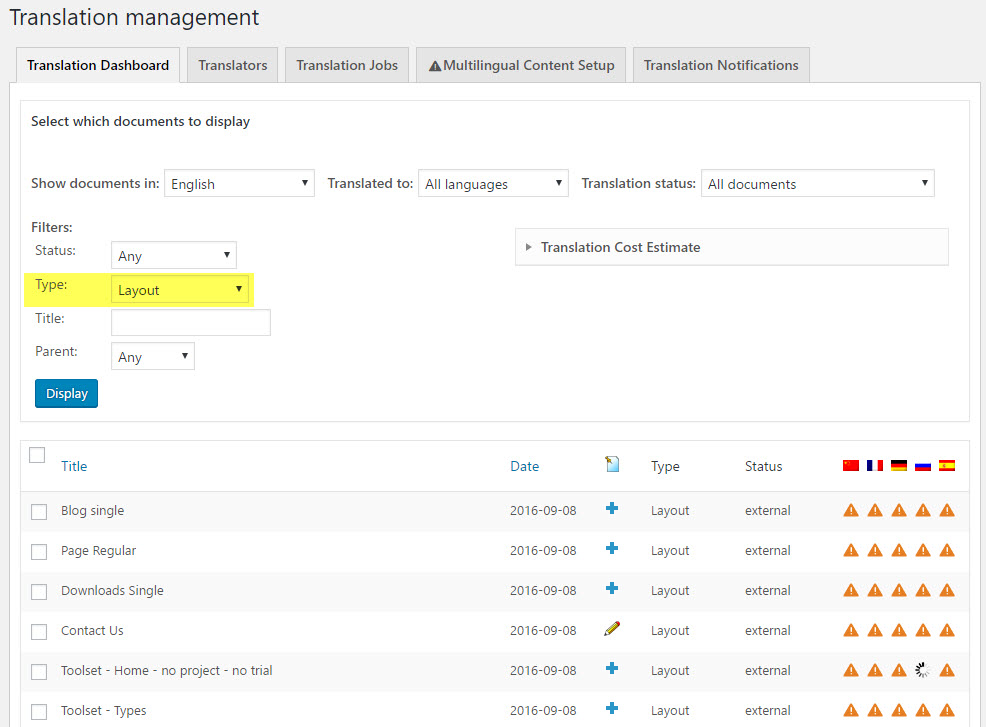
Task: Click the Spanish flag column icon
Action: (x=947, y=466)
